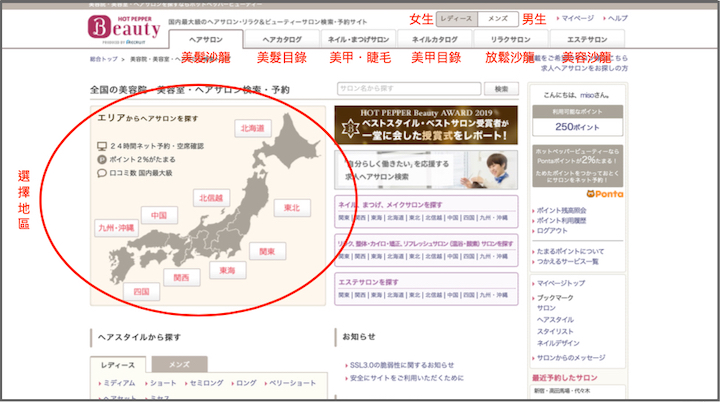Switch to メンズ at top toggle

tap(496, 18)
